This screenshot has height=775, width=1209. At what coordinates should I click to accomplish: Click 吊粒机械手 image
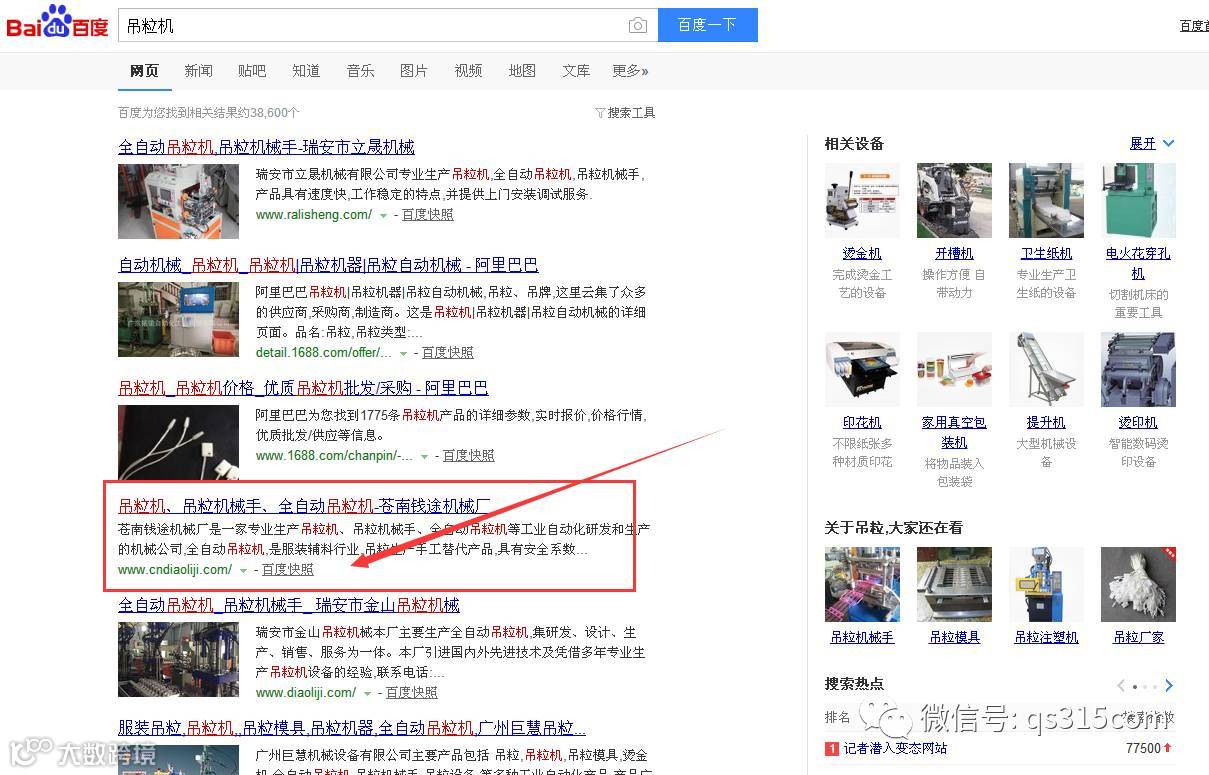(x=862, y=584)
